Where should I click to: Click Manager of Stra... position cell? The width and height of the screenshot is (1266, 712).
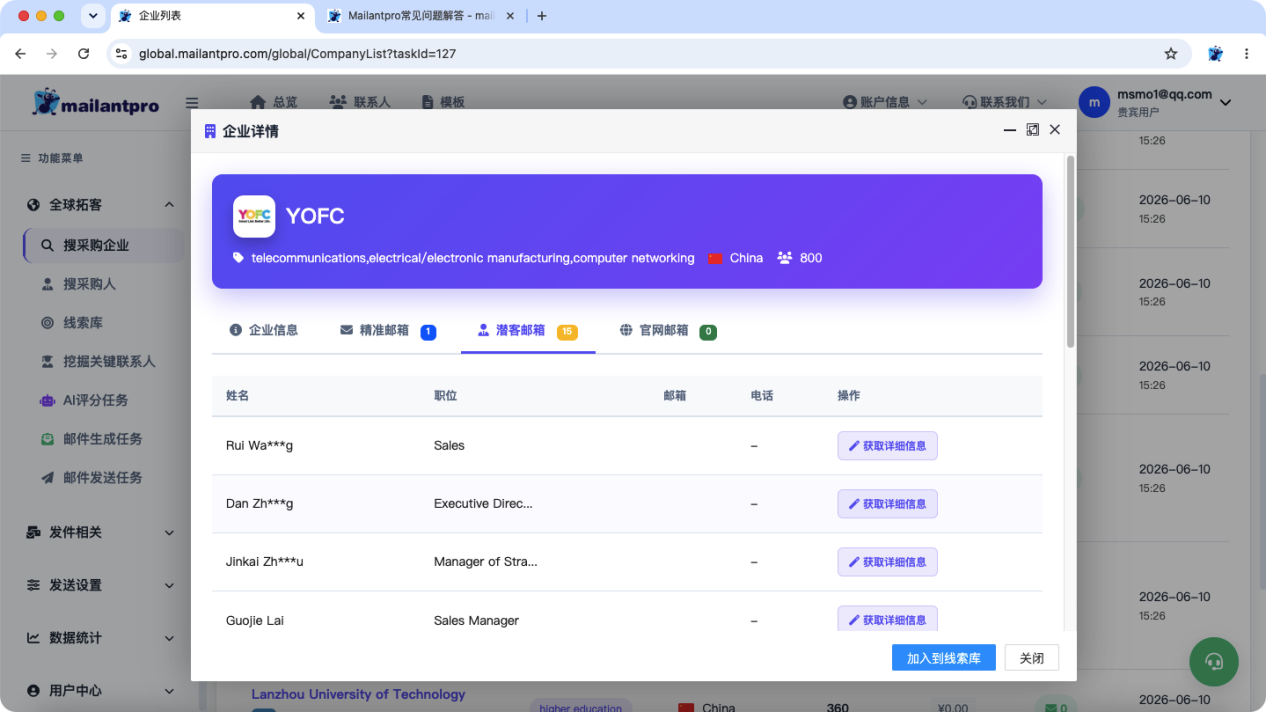[x=486, y=562]
